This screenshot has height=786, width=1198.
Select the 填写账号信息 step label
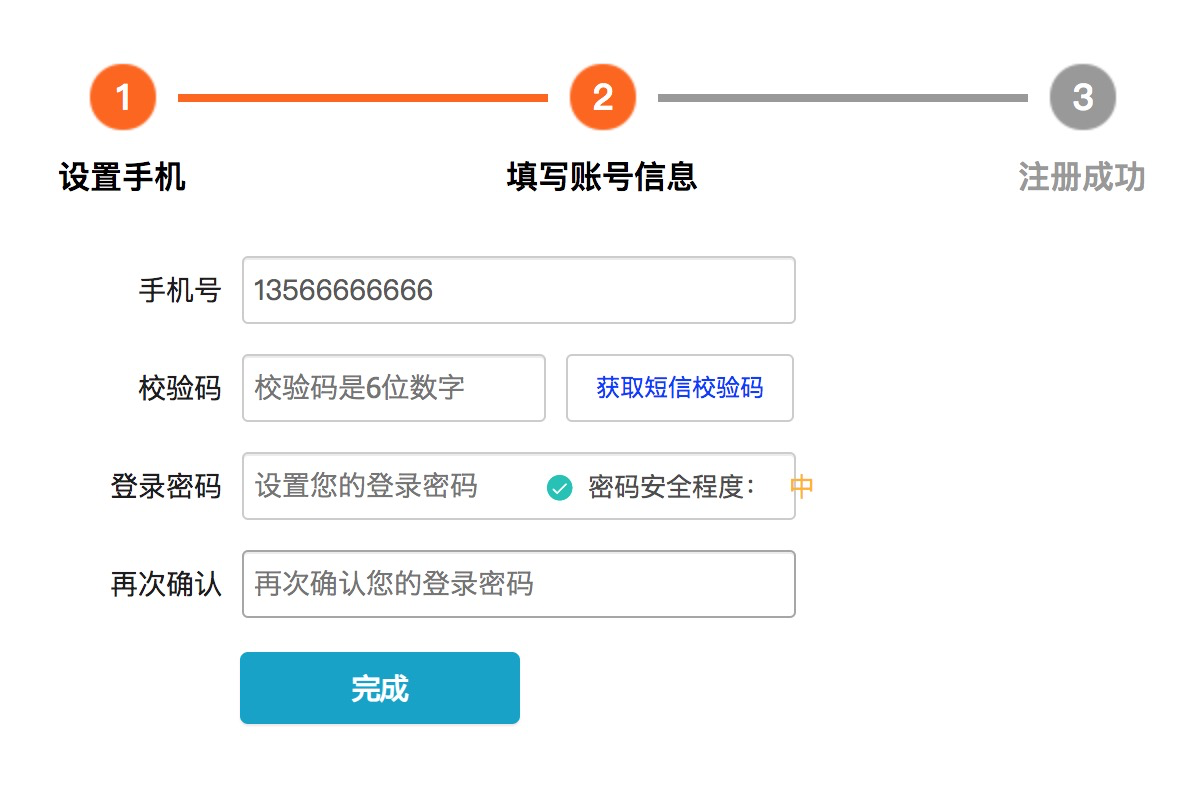point(602,177)
